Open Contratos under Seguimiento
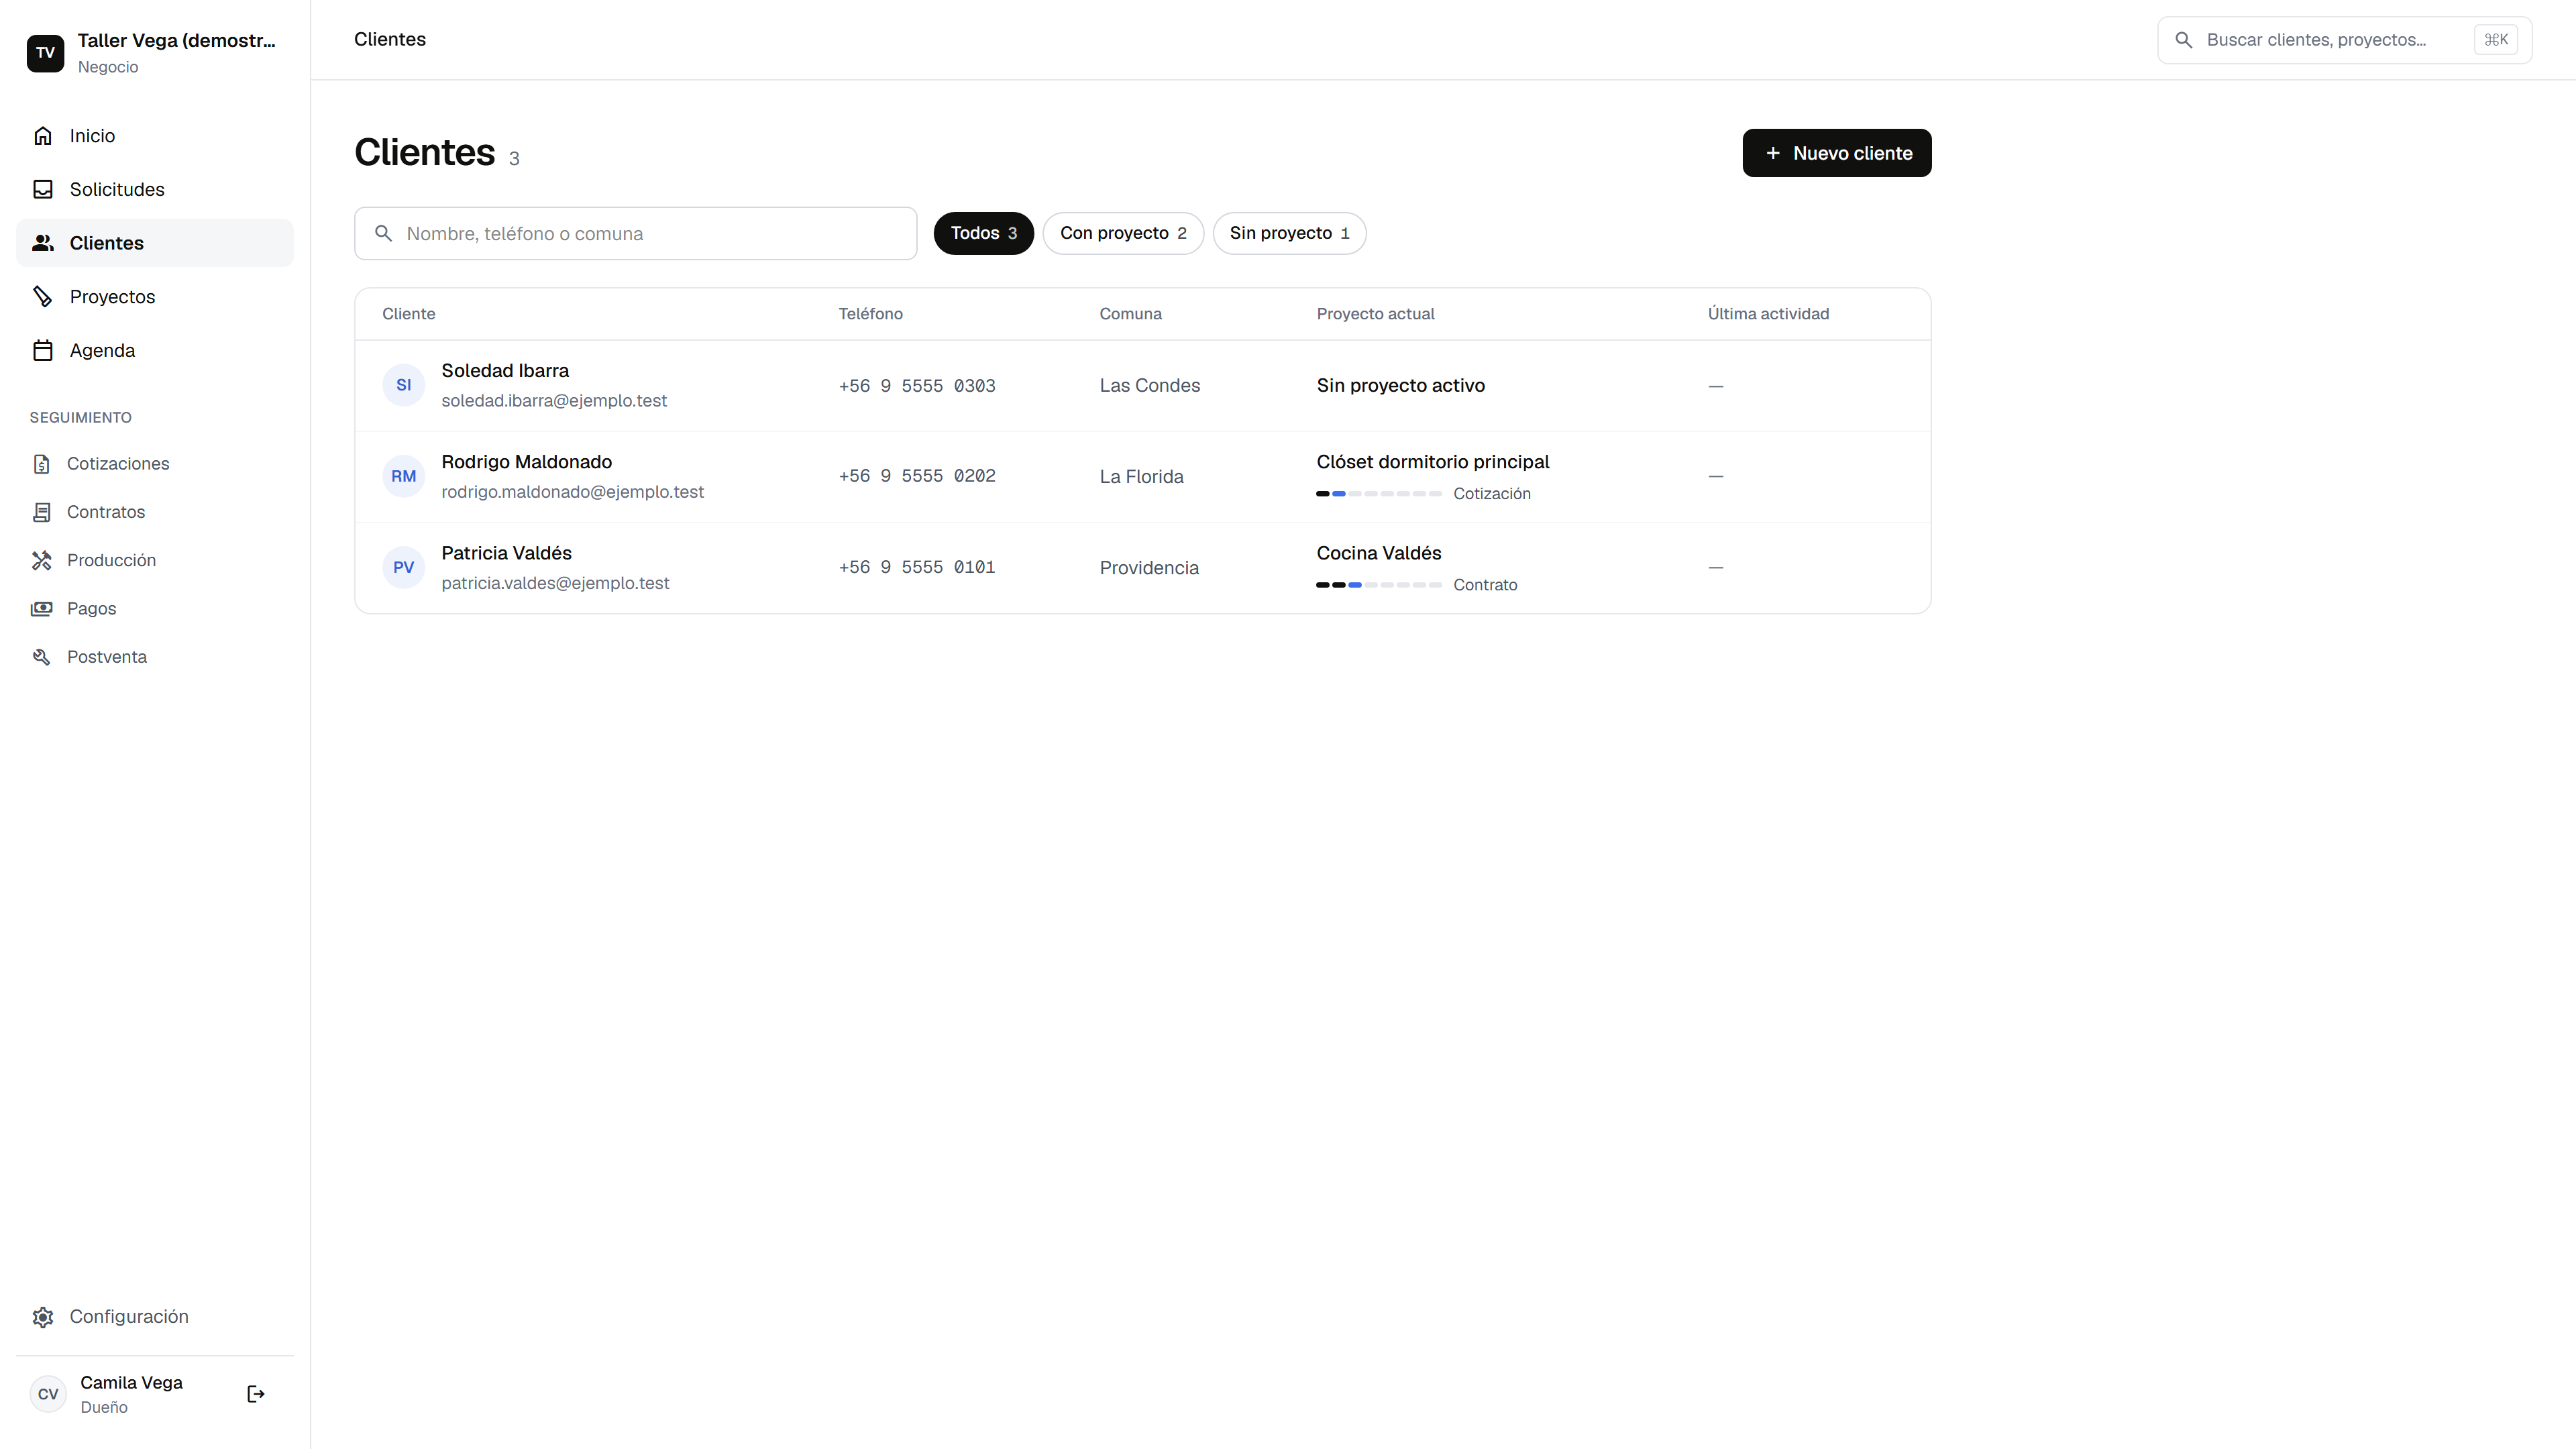Viewport: 2576px width, 1449px height. 155,512
